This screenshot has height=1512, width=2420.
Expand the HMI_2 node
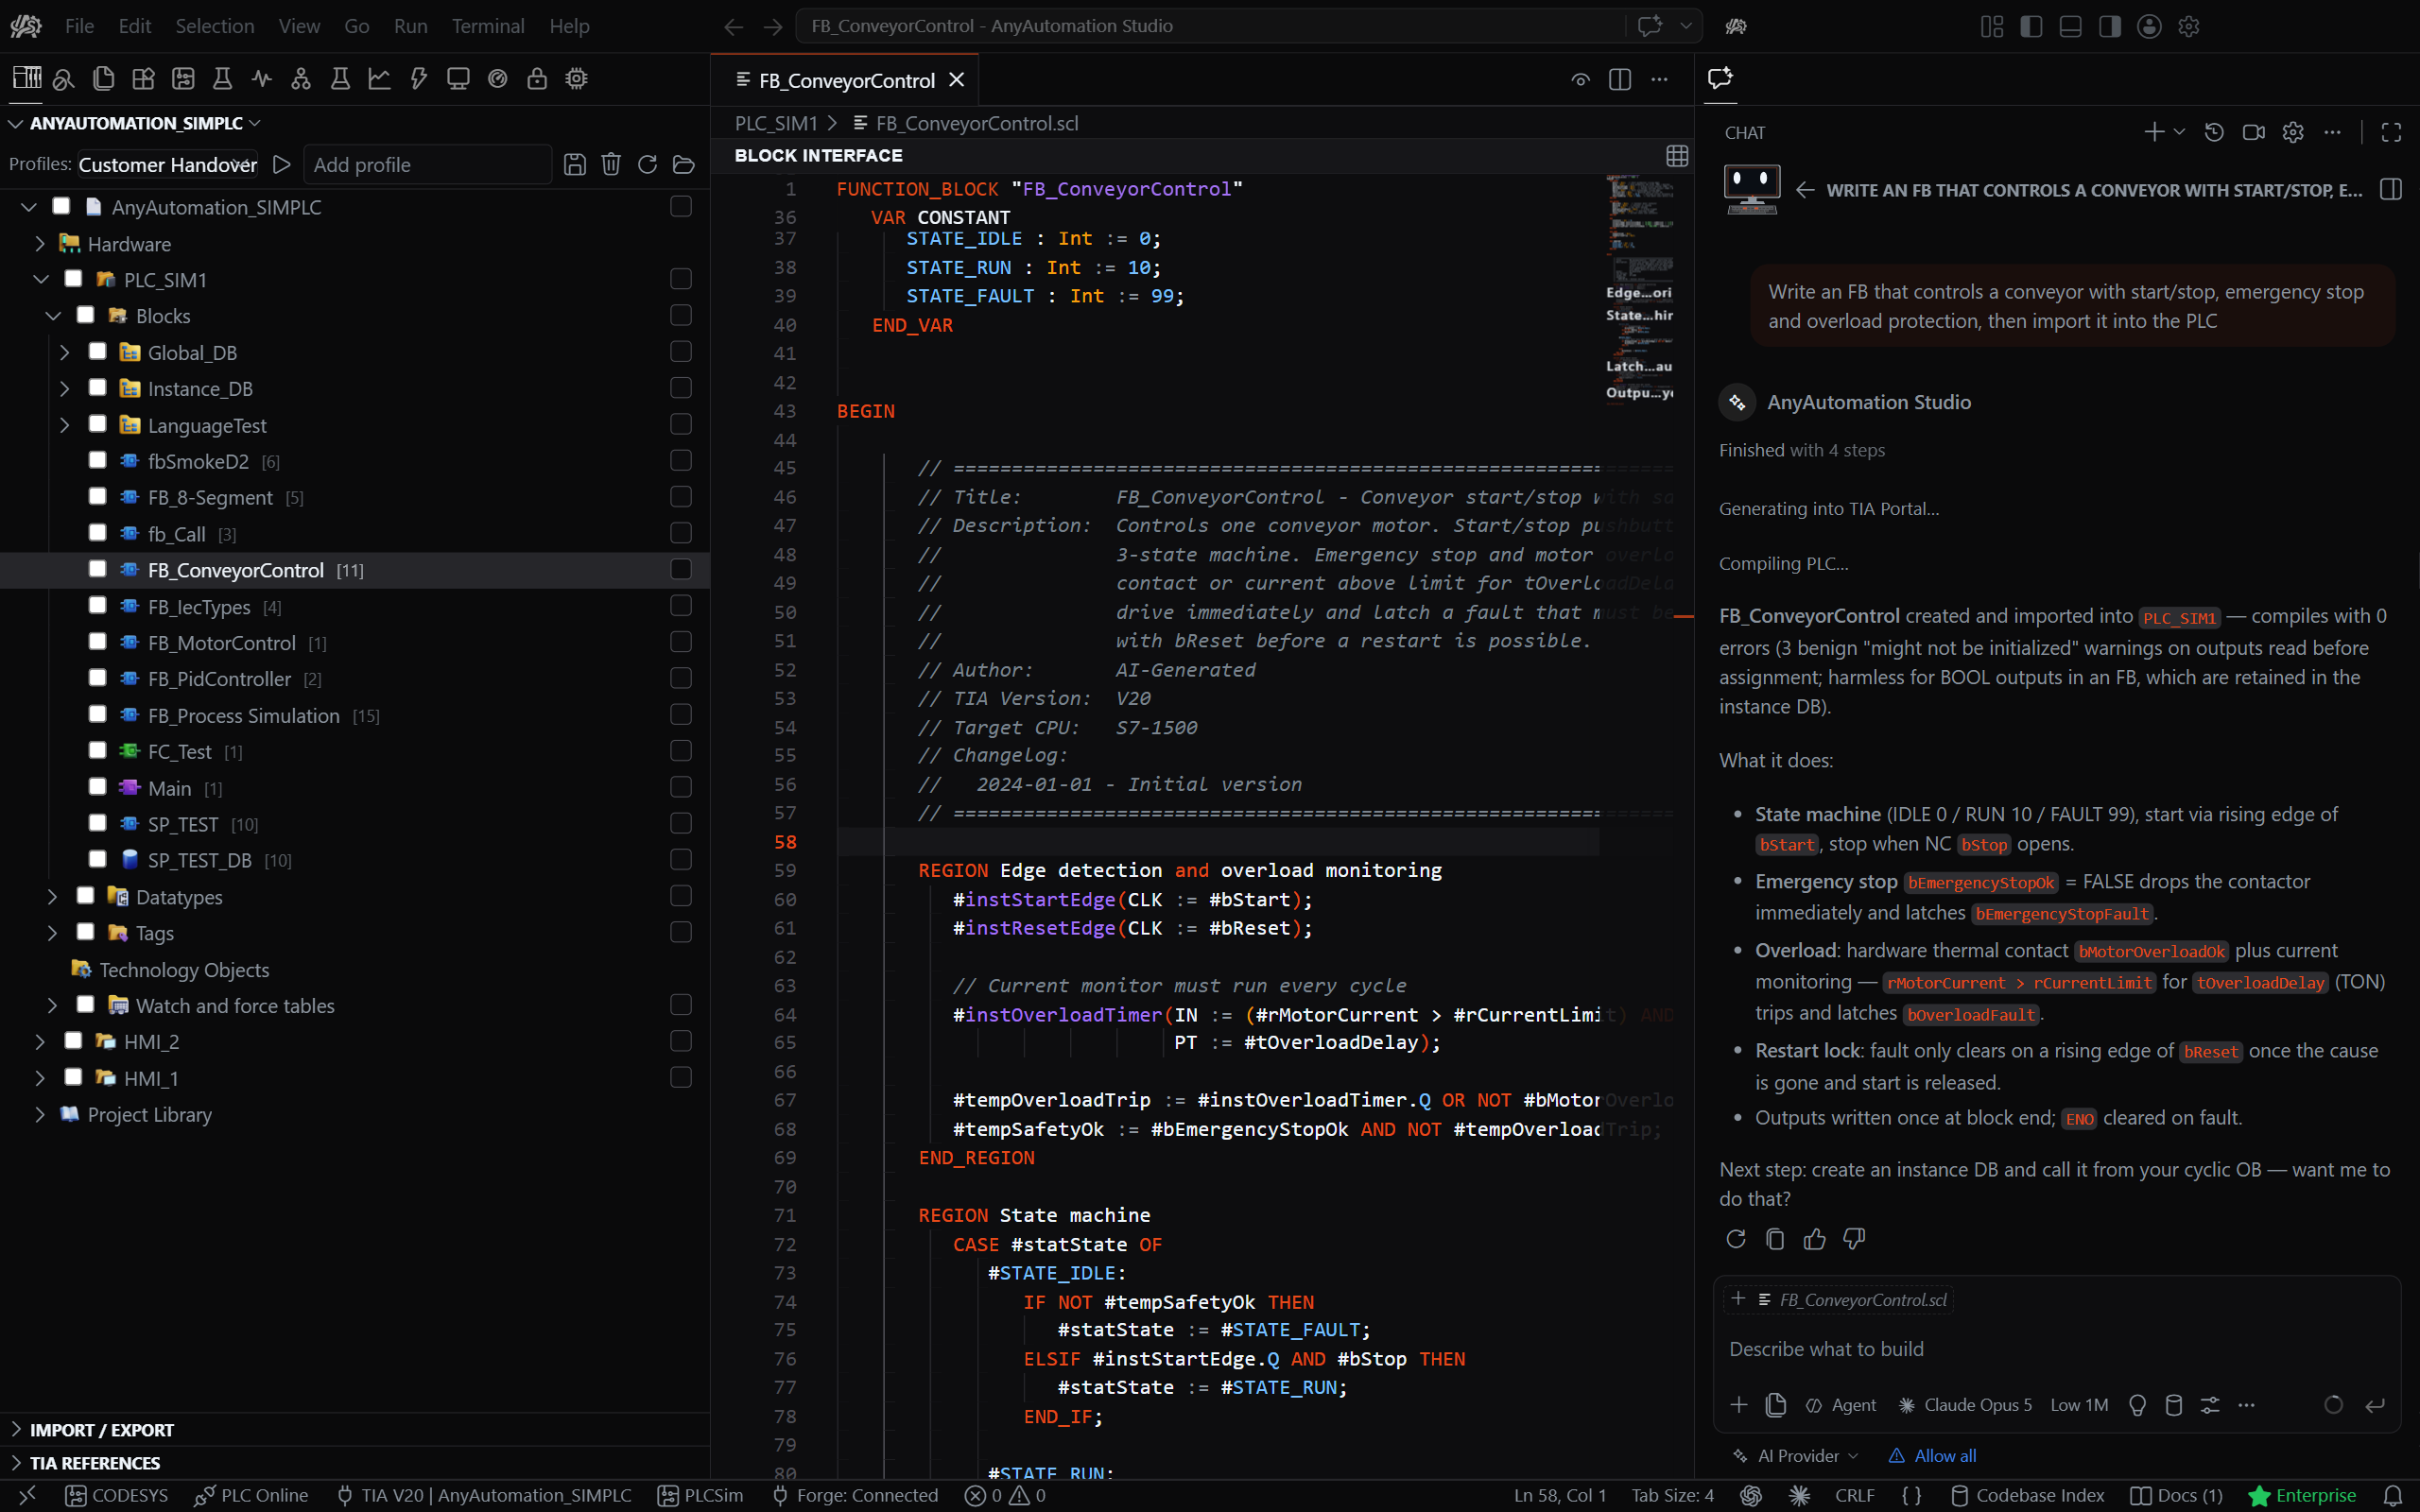point(39,1042)
